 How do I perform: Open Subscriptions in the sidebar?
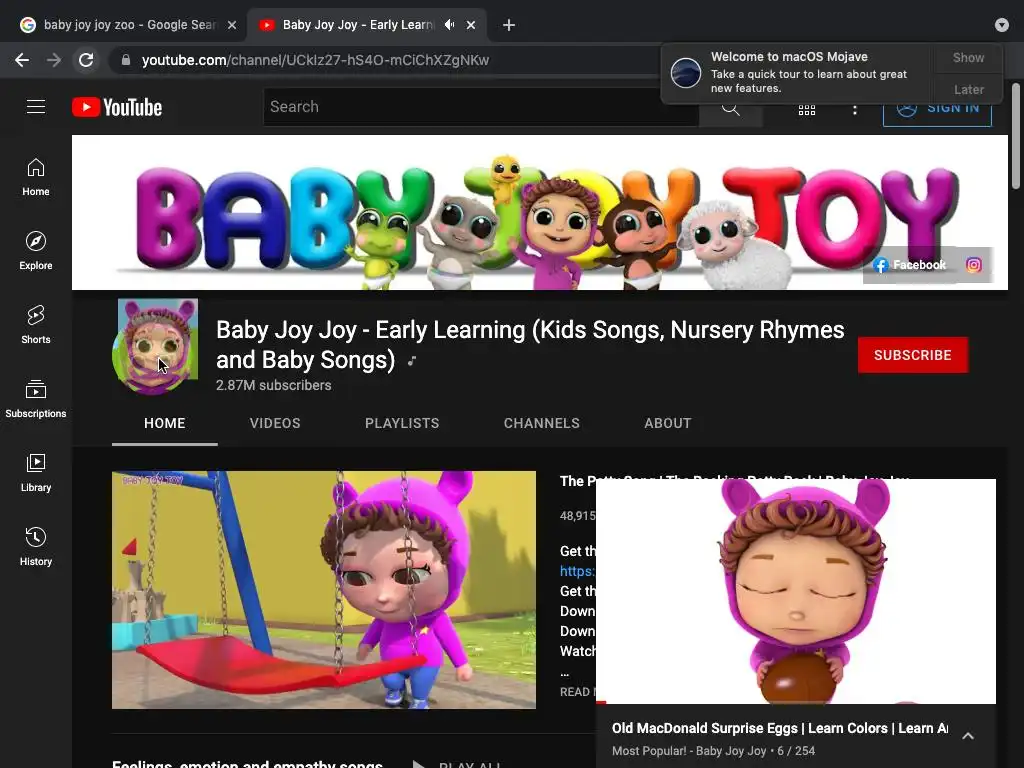tap(36, 399)
